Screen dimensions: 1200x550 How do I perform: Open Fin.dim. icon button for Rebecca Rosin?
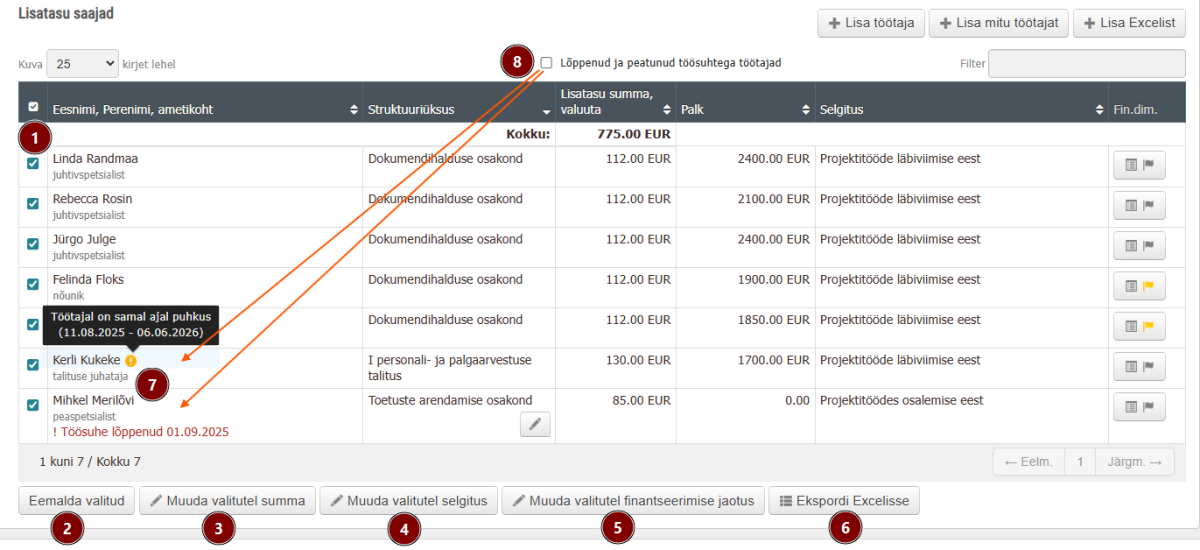(1139, 205)
